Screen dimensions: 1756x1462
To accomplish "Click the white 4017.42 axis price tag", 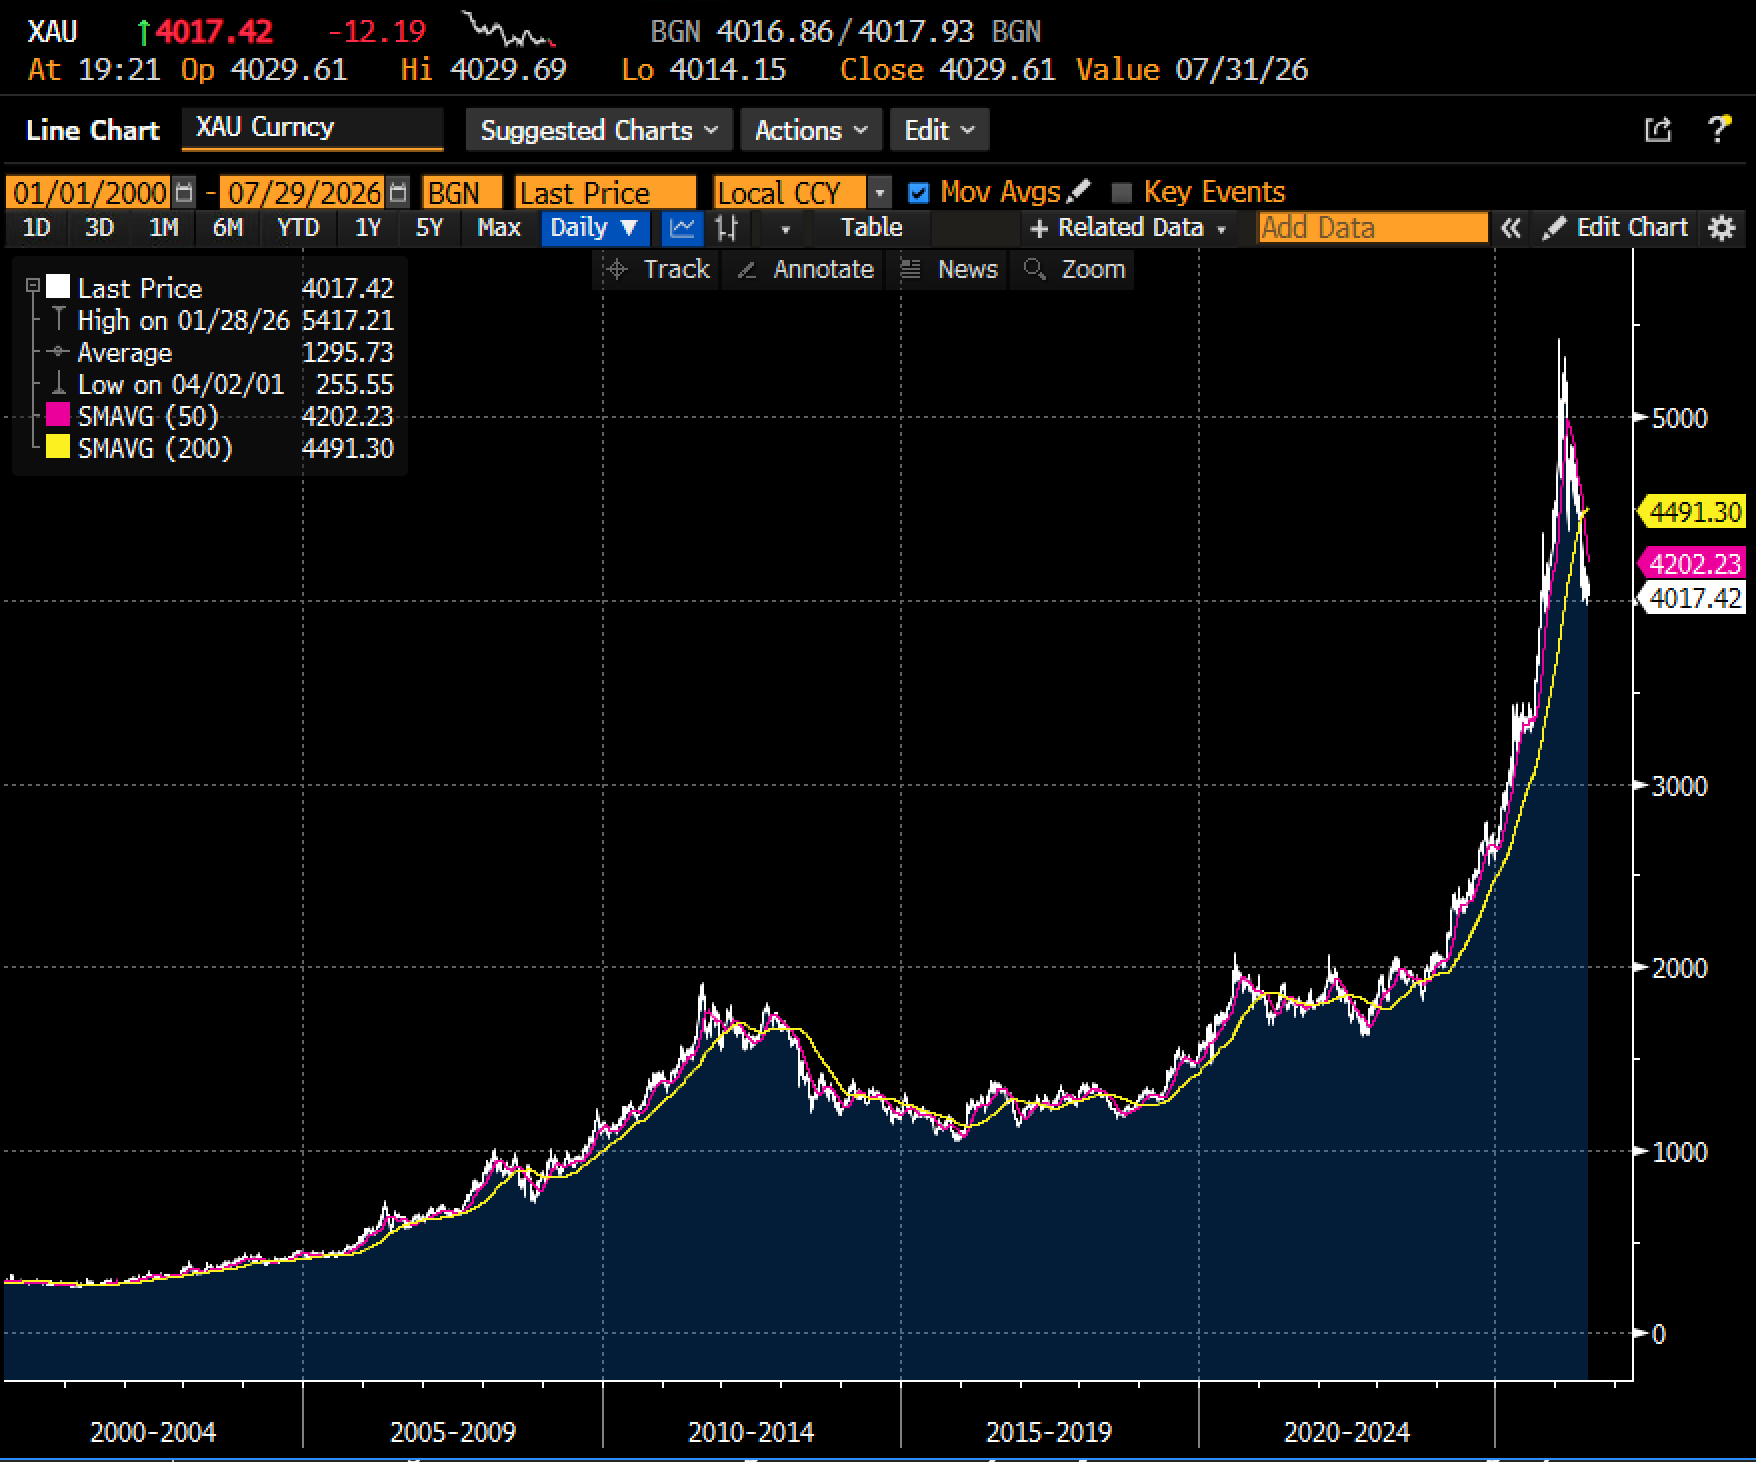I will (x=1693, y=599).
